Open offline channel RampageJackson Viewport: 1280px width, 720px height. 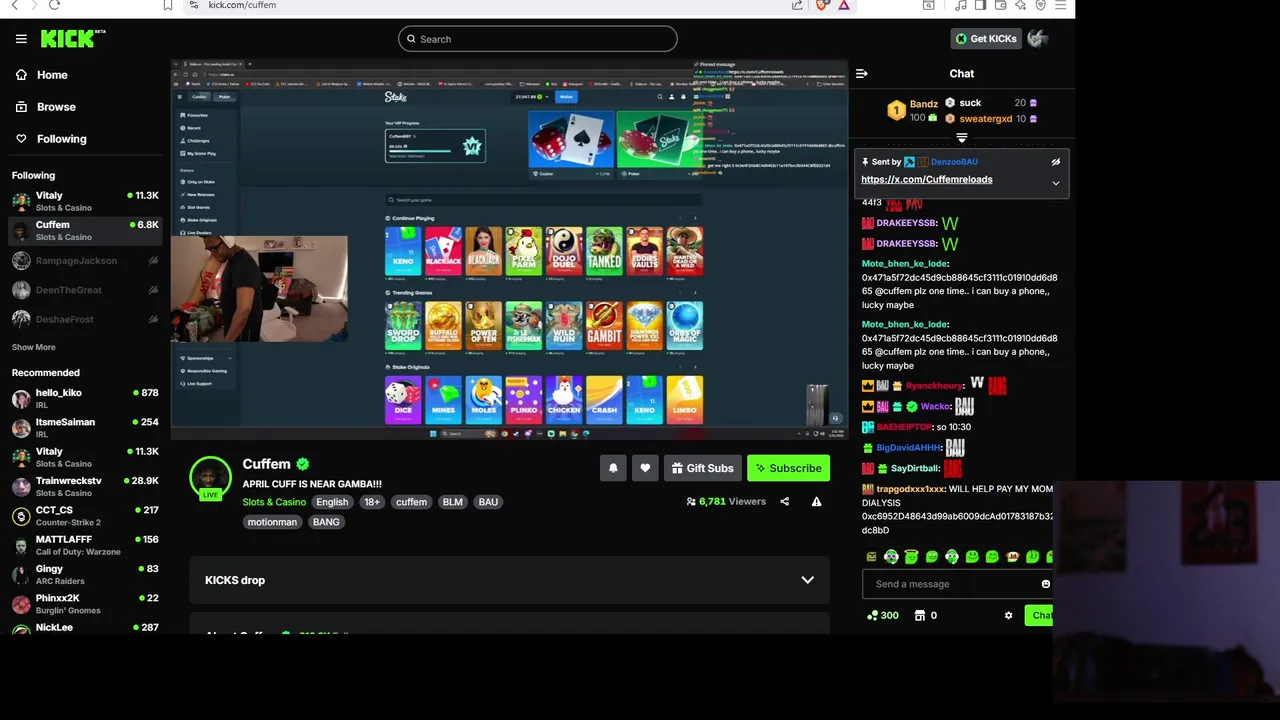[x=84, y=261]
